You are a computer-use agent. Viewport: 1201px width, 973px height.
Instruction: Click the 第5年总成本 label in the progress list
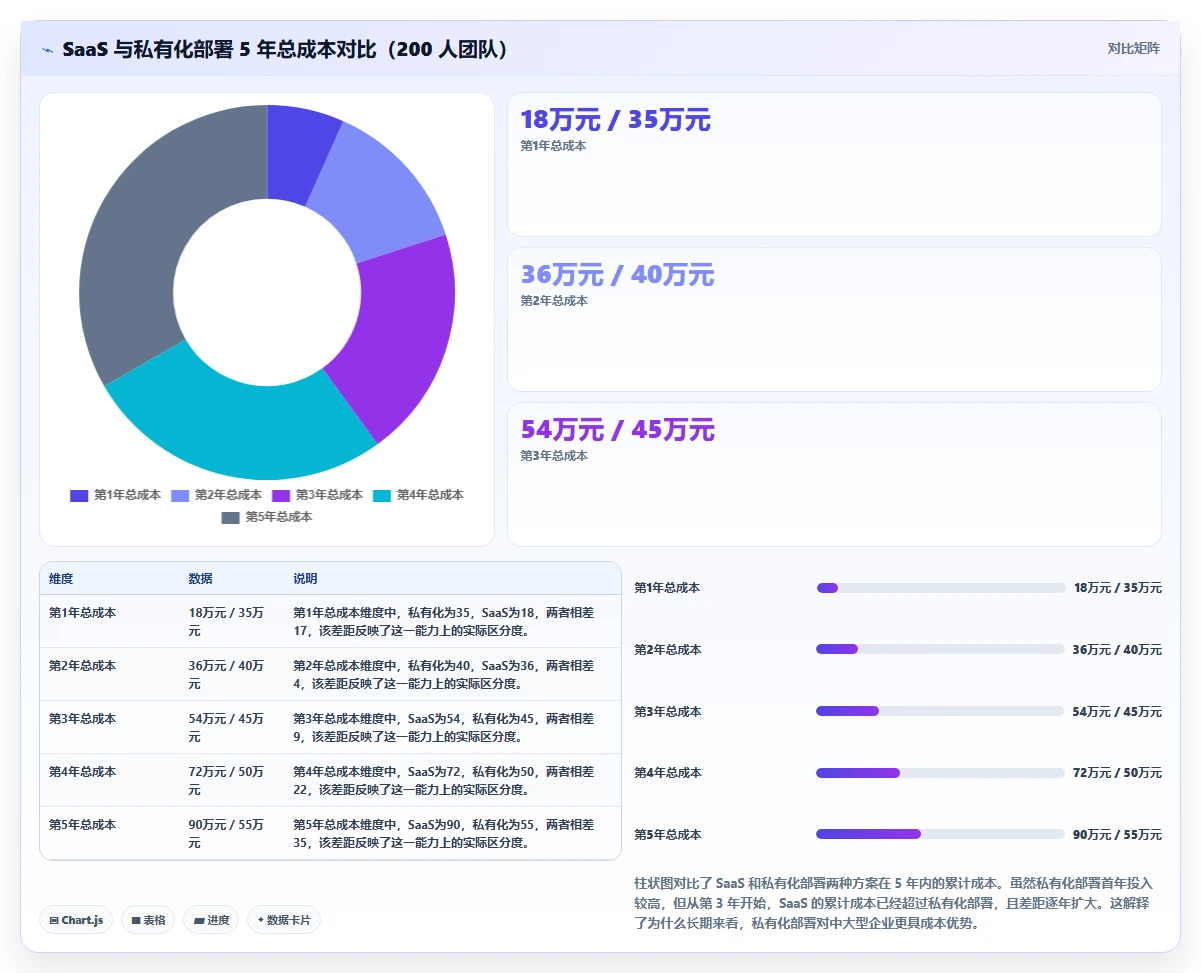point(668,835)
